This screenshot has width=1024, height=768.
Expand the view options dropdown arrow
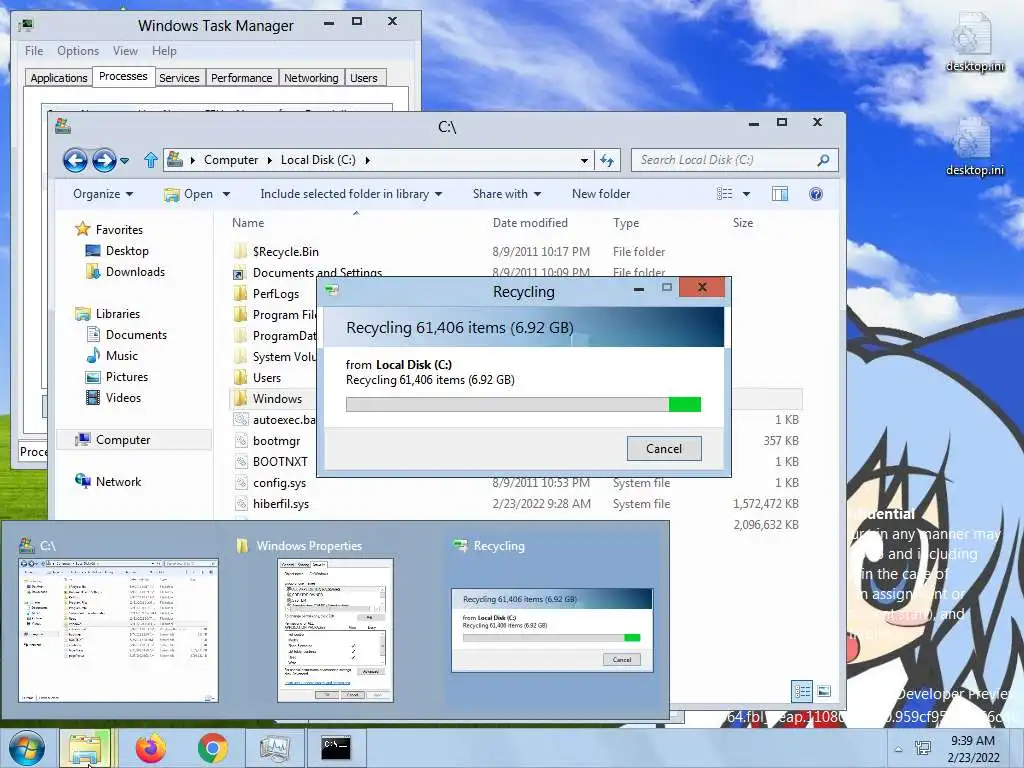[746, 194]
